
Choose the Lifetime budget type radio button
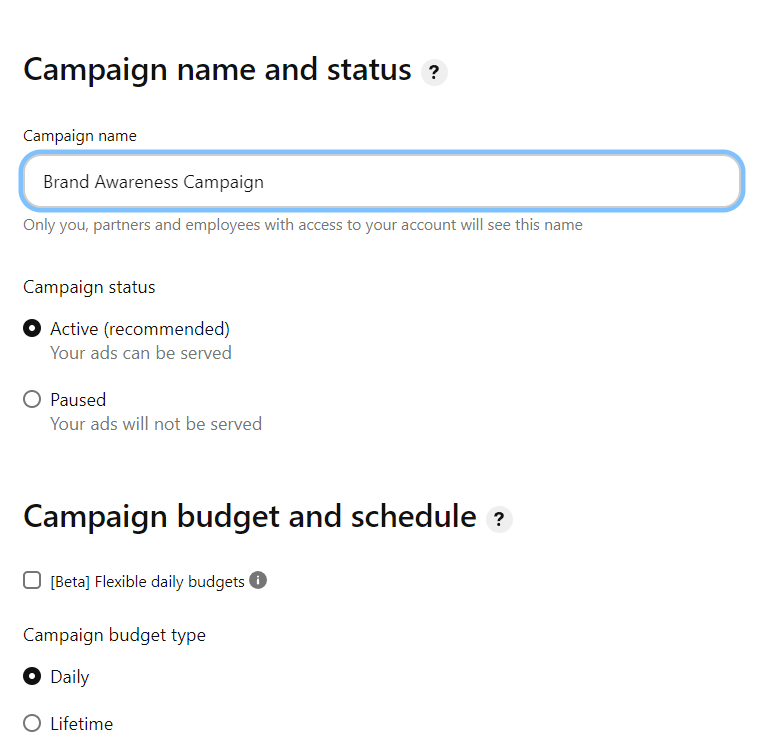click(32, 723)
